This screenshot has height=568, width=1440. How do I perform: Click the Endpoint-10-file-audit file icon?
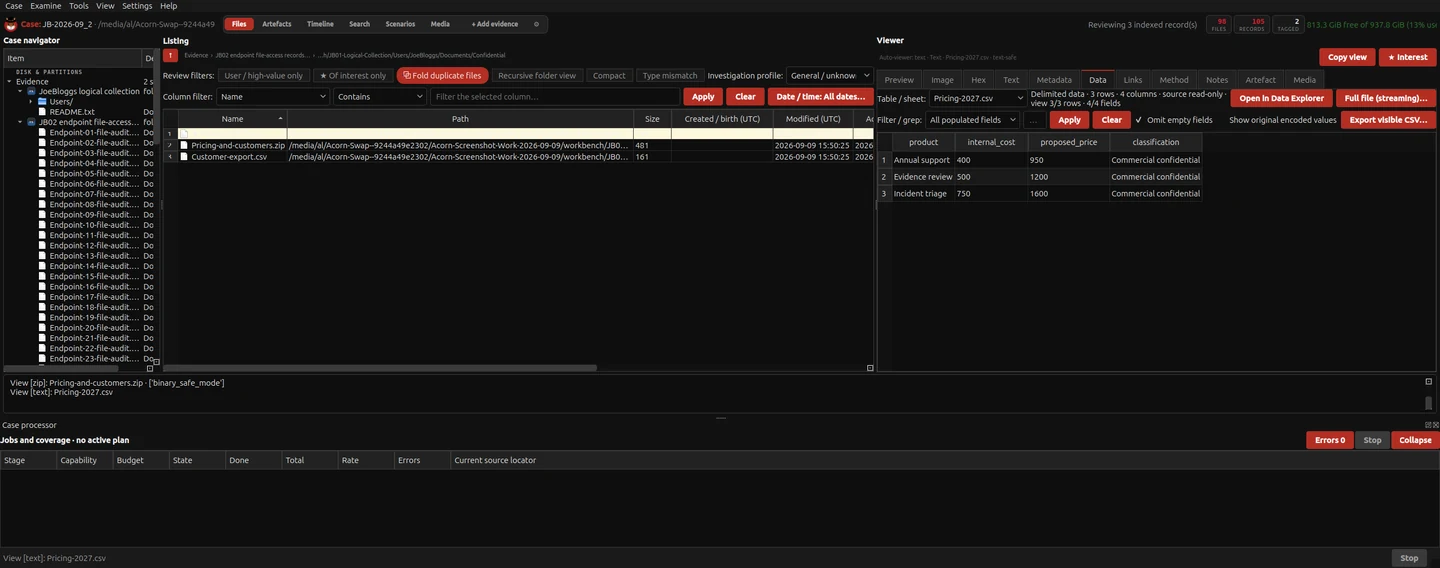tap(42, 225)
